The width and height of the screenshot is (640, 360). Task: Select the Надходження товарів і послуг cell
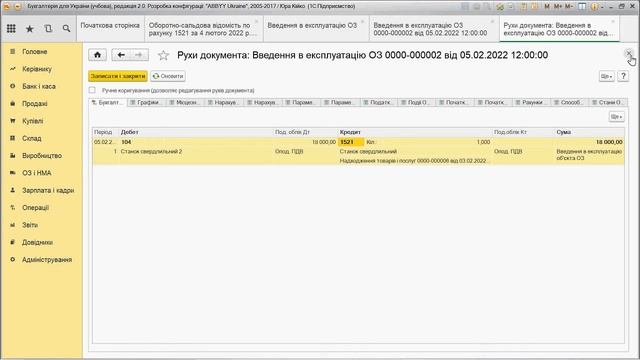(415, 161)
